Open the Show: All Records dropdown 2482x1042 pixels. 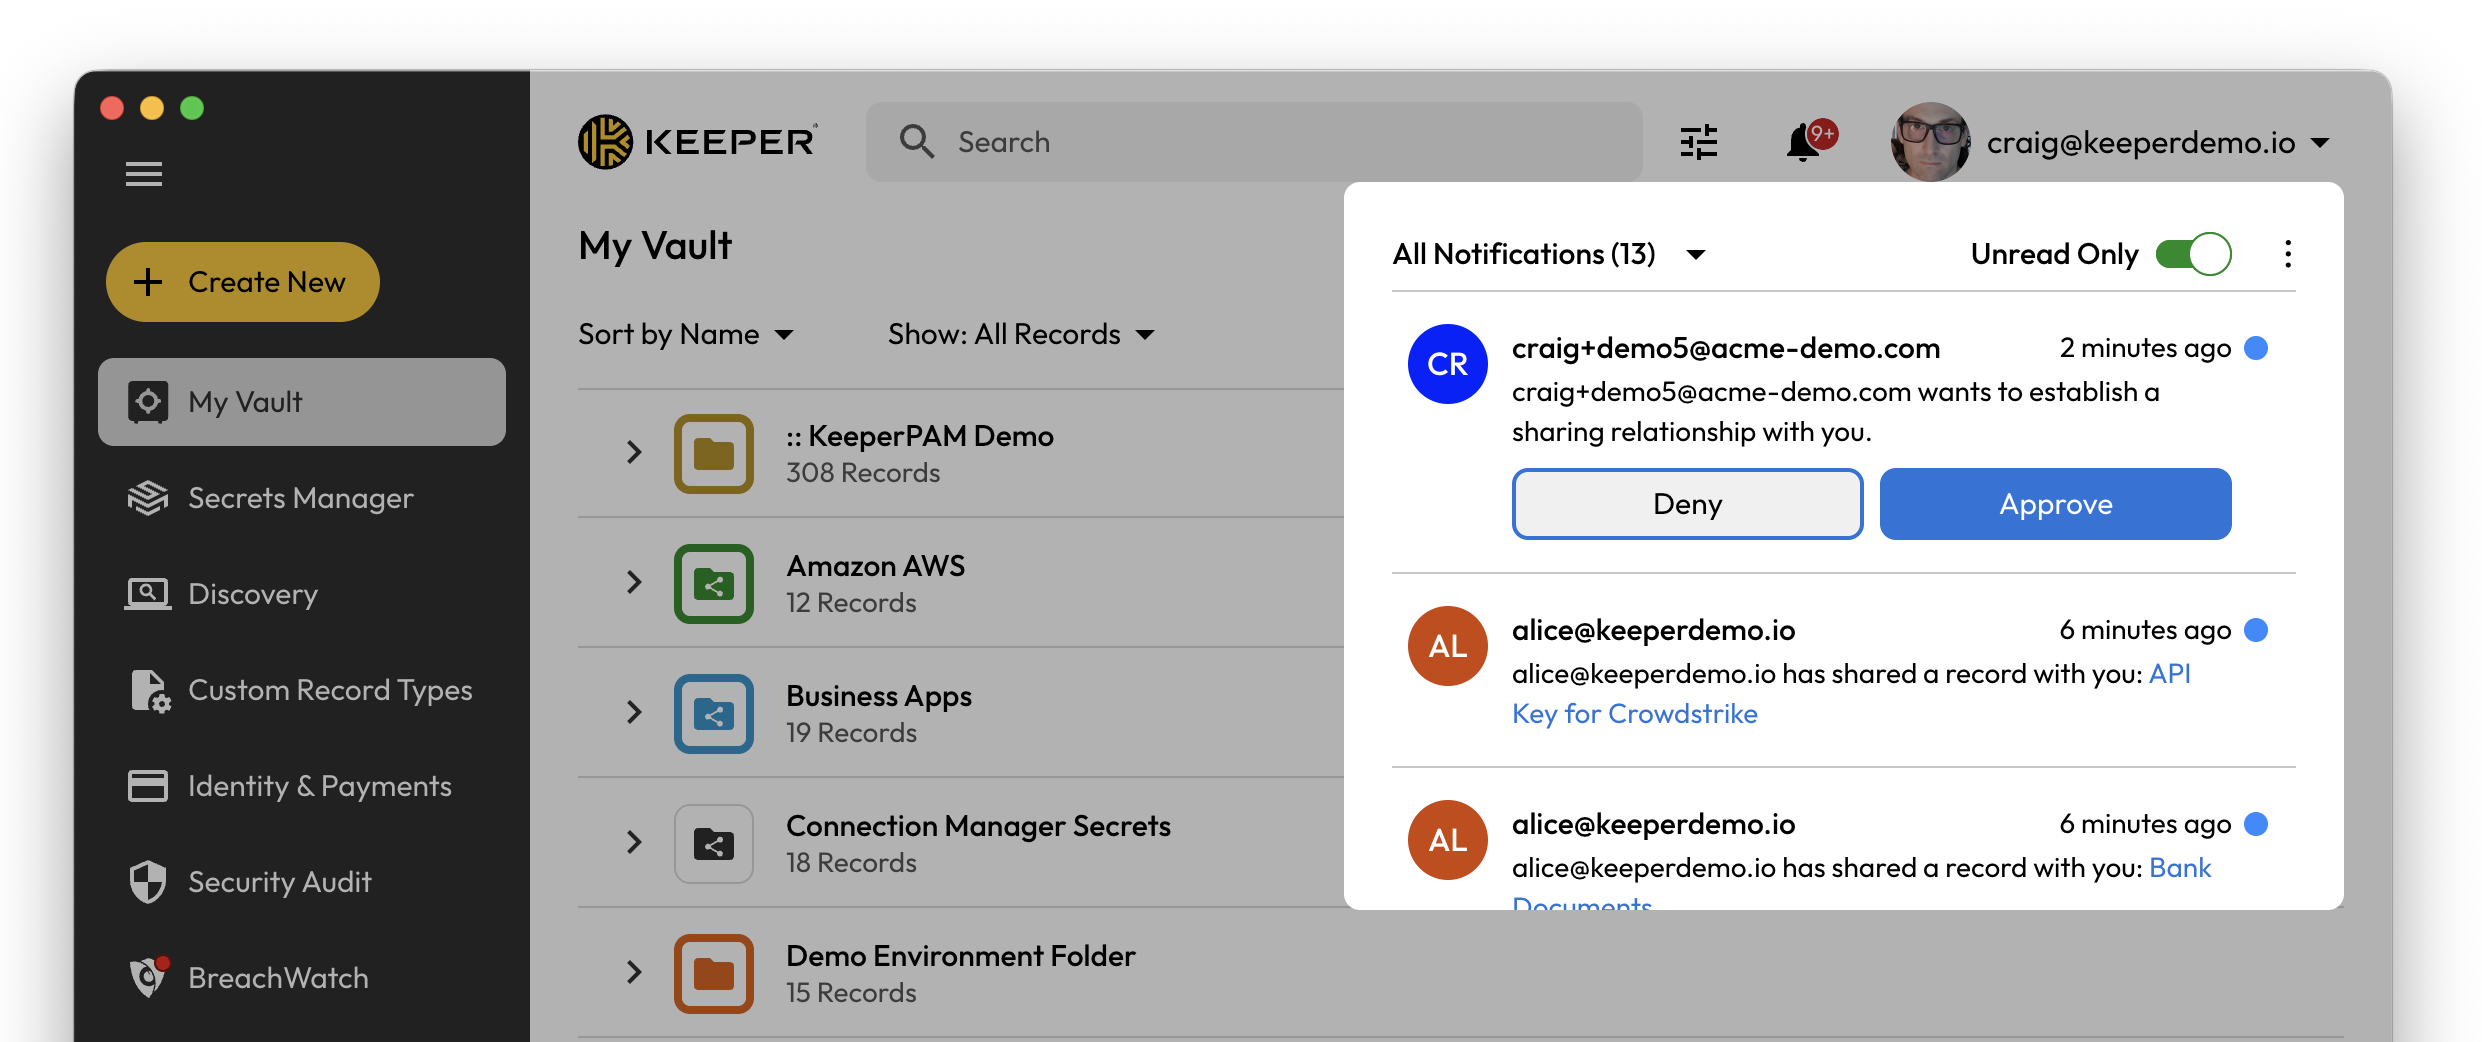1021,334
